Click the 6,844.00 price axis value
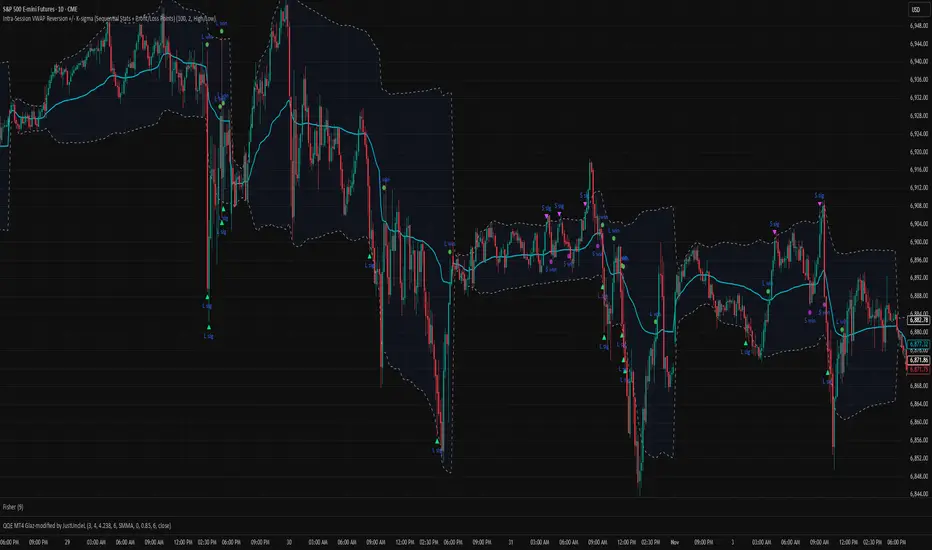 click(x=918, y=494)
